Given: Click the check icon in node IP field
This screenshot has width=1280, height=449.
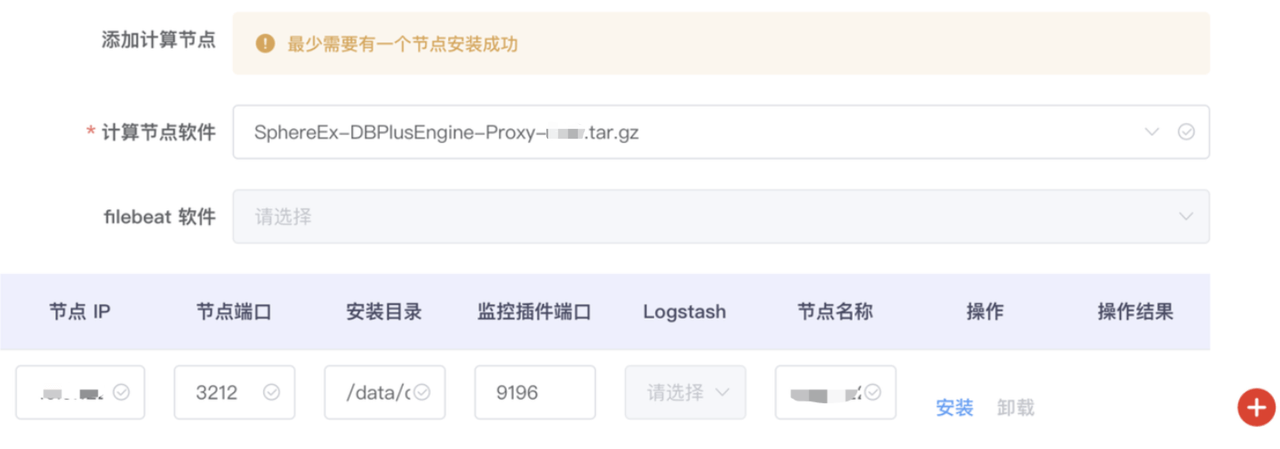Looking at the screenshot, I should [121, 392].
